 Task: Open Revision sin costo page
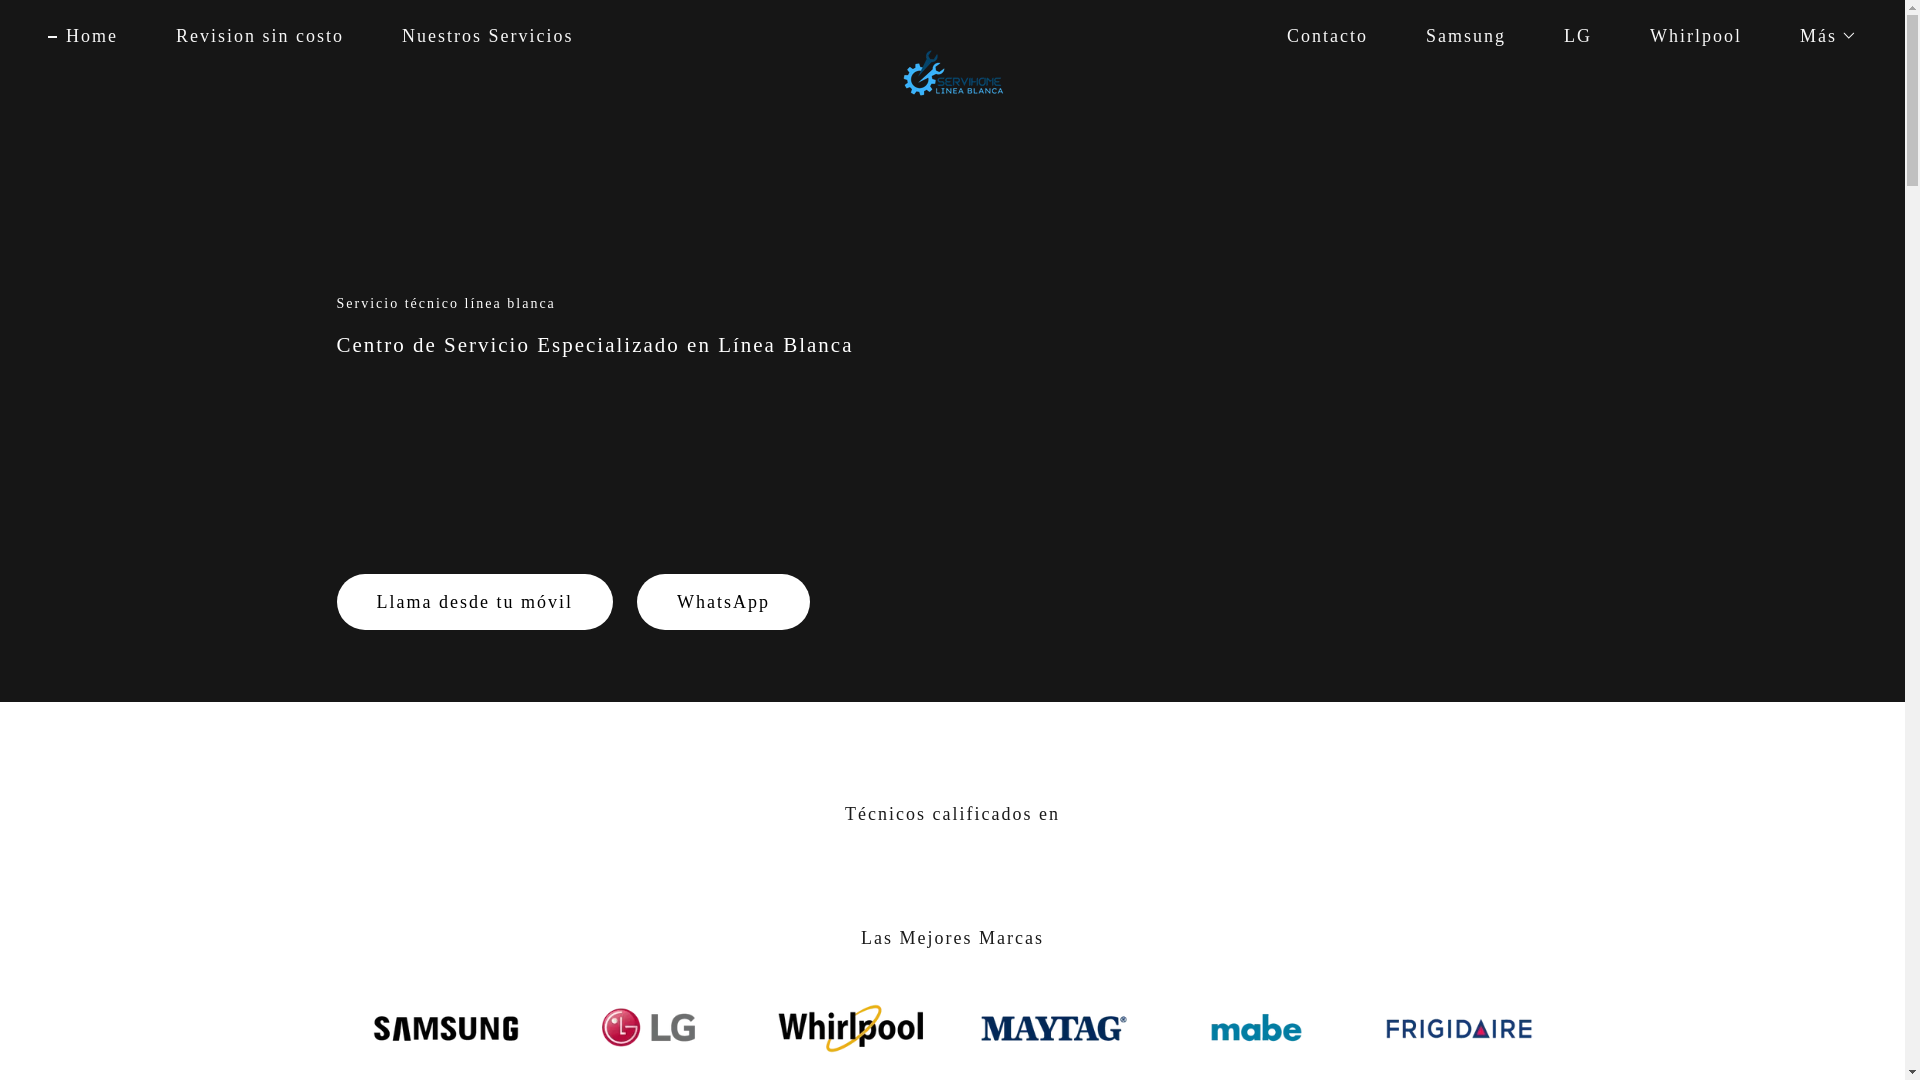(259, 36)
